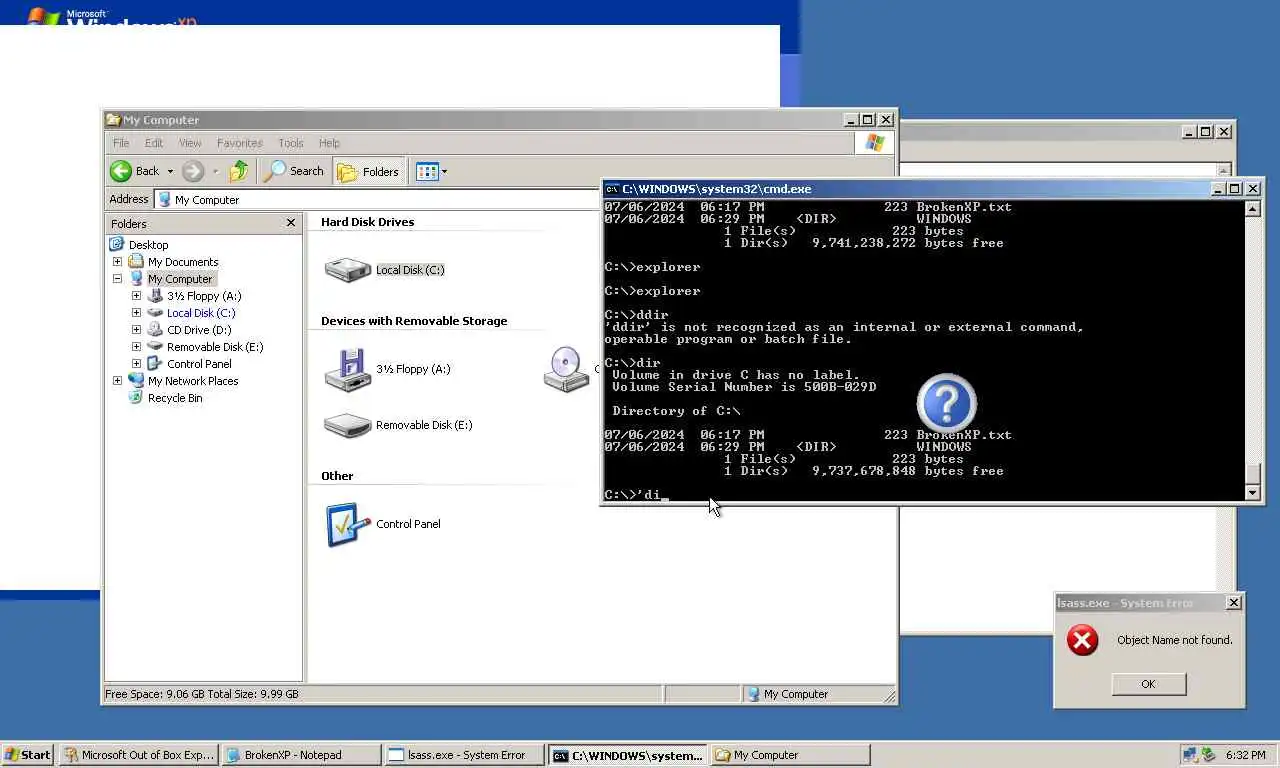Click the cmd.exe taskbar button

pos(628,755)
